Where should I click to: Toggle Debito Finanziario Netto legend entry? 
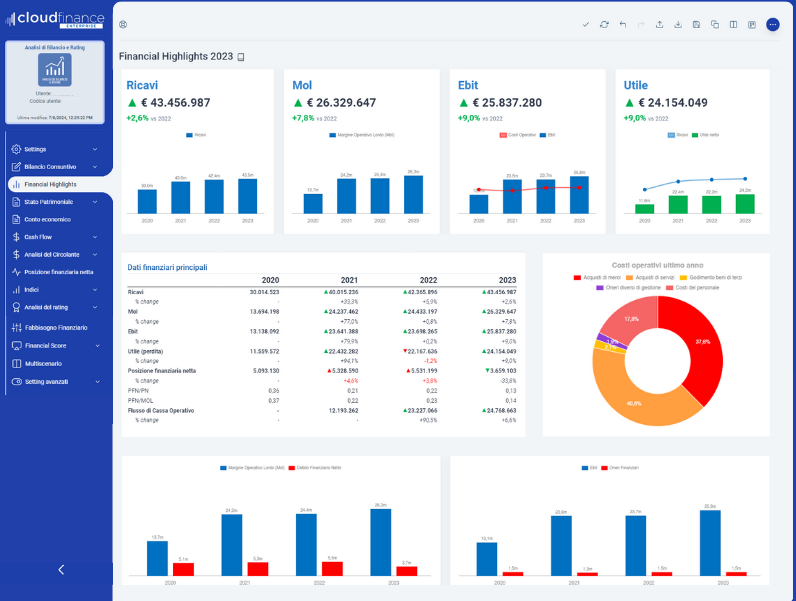(x=315, y=468)
